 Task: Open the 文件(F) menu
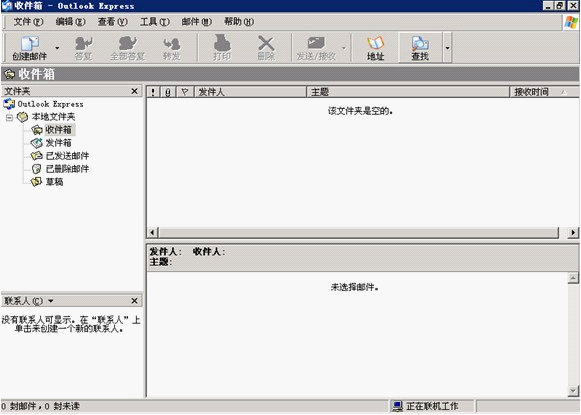click(x=28, y=22)
